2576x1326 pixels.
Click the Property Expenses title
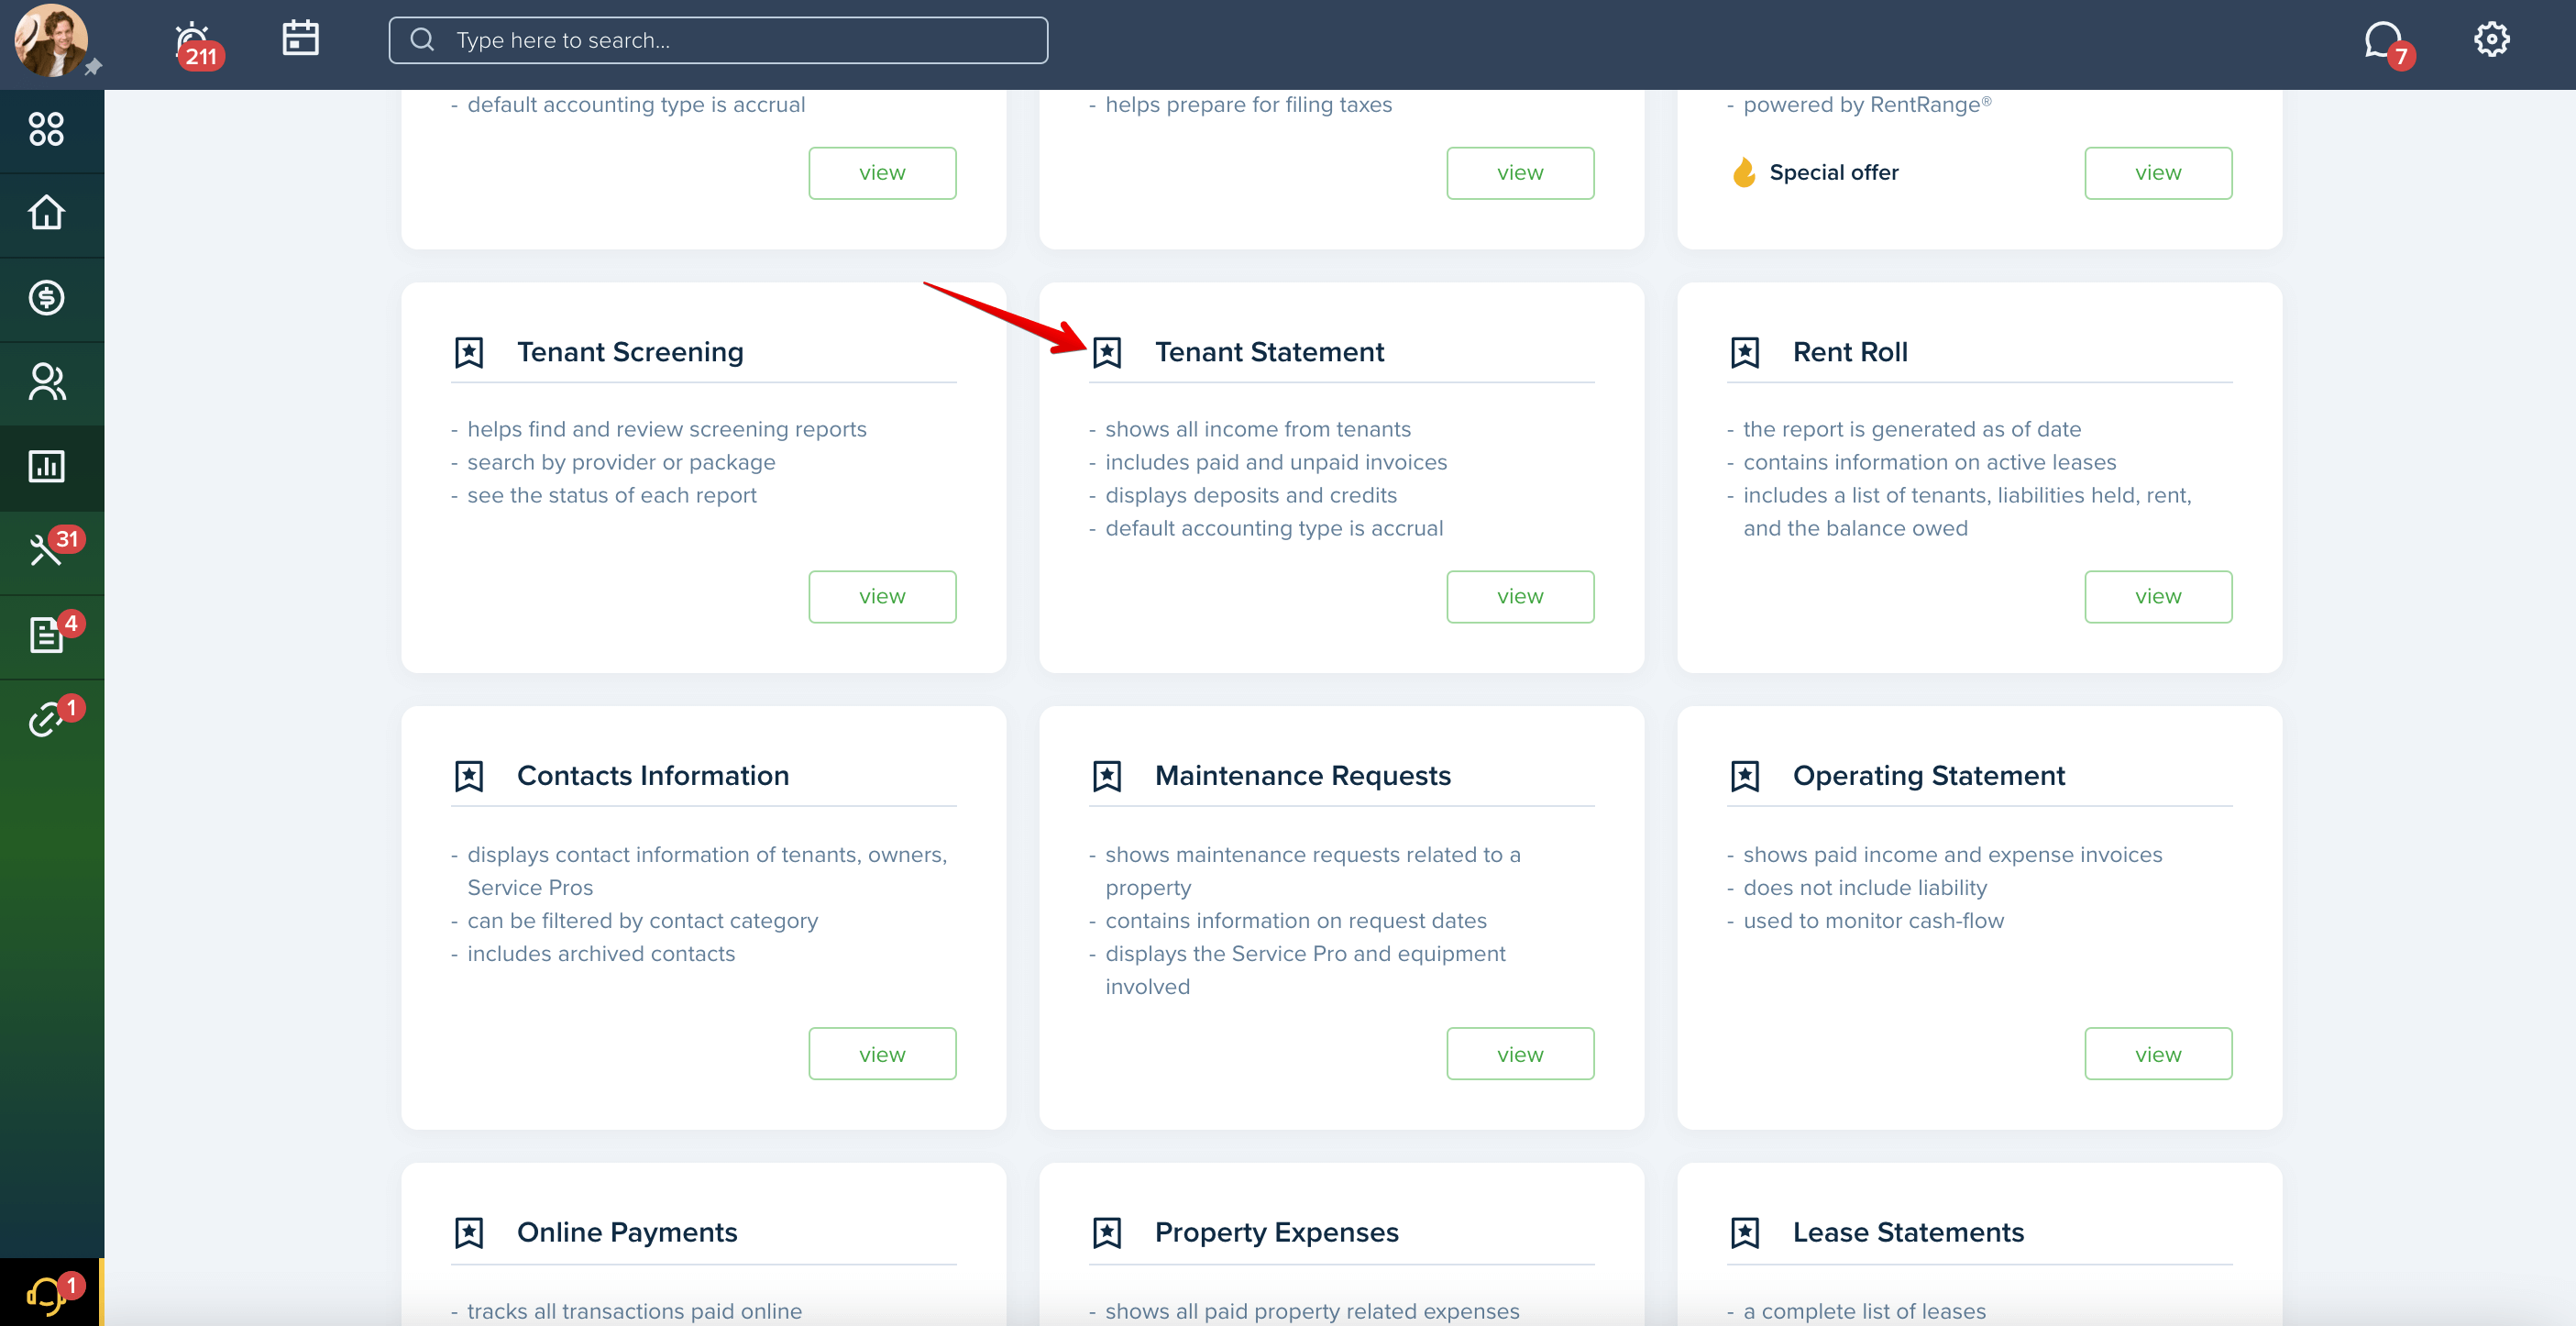tap(1277, 1233)
